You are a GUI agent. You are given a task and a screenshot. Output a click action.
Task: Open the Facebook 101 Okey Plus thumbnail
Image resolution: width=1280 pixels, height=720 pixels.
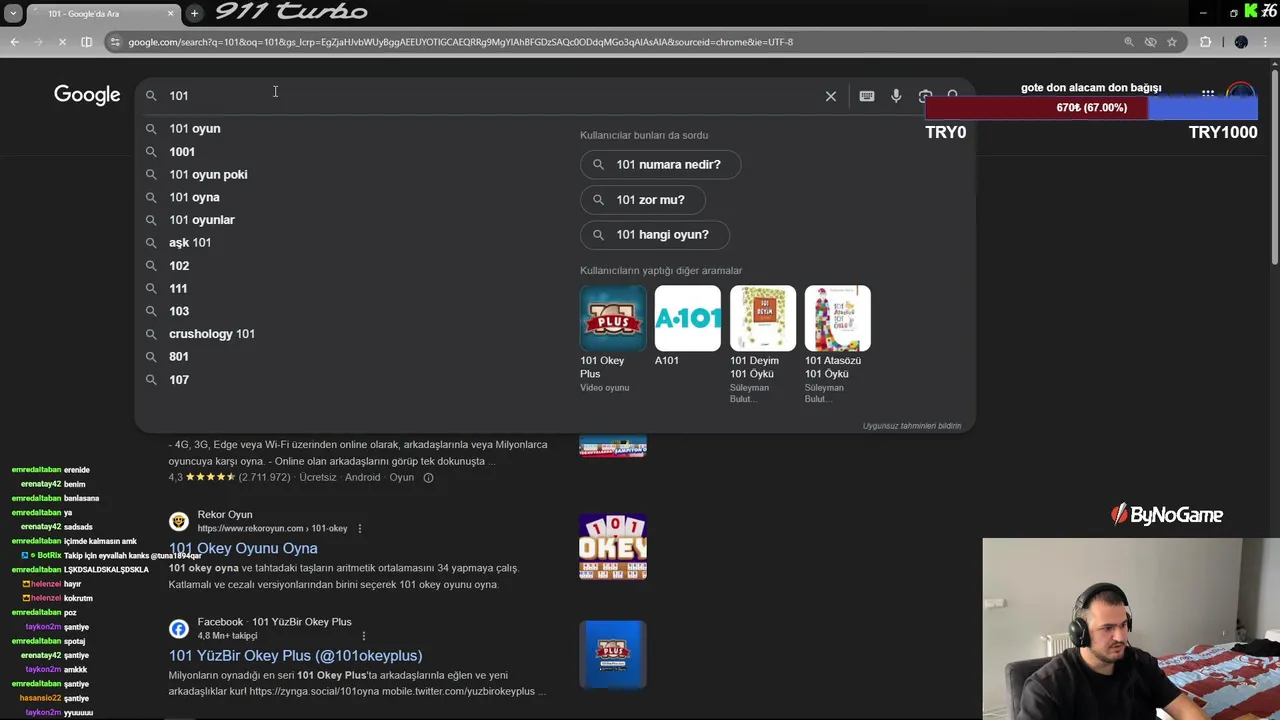[613, 654]
